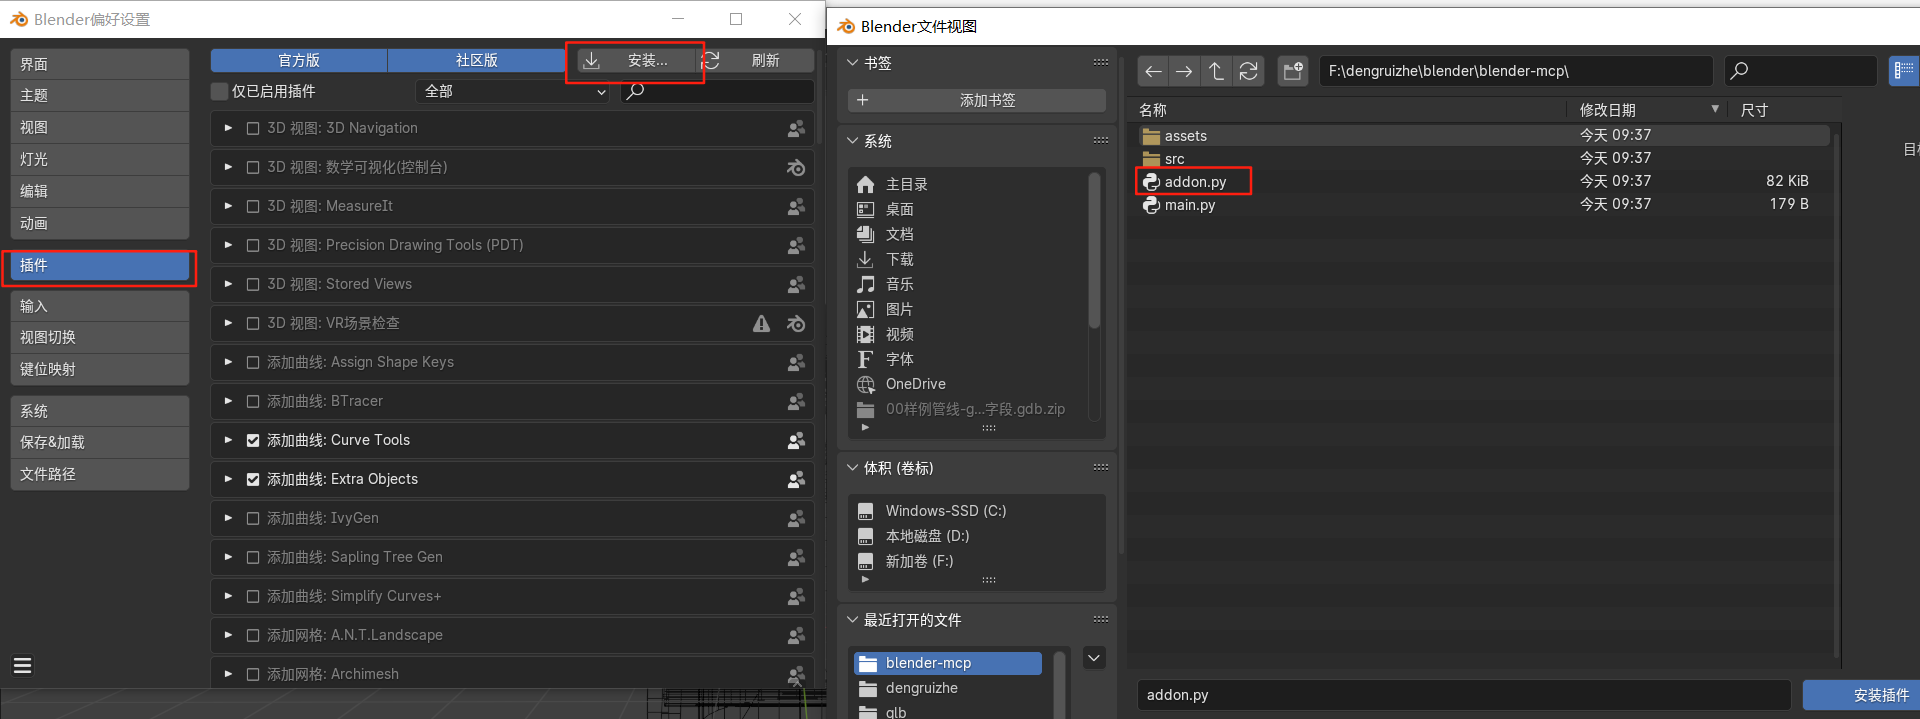Expand Assign Shape Keys add-on details

(228, 362)
